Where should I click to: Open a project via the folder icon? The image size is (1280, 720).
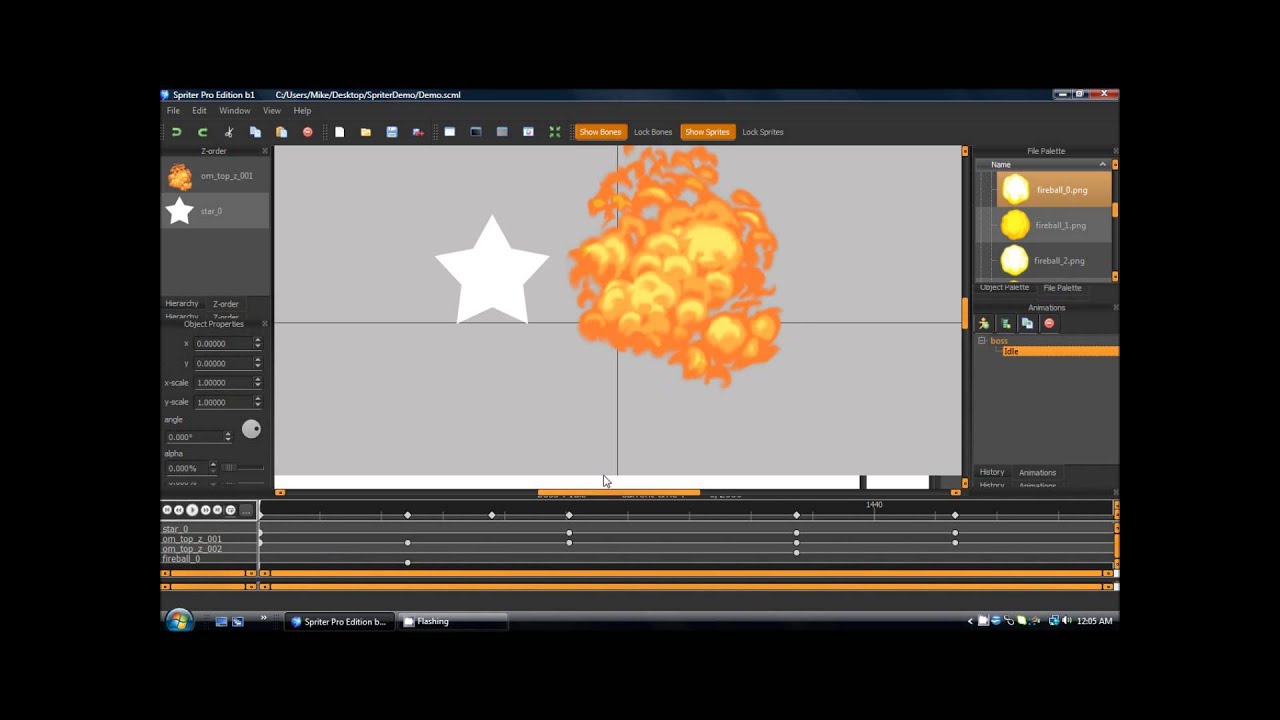pyautogui.click(x=366, y=132)
